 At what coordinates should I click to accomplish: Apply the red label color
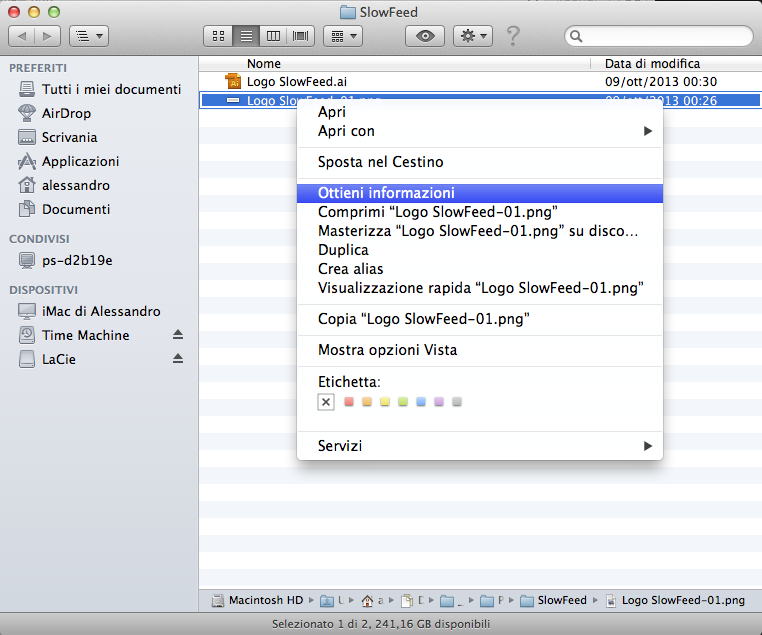point(349,402)
